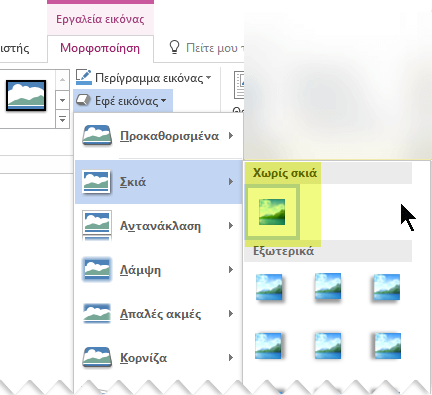432x395 pixels.
Task: Select middle outer shadow preset in second row
Action: tap(328, 346)
